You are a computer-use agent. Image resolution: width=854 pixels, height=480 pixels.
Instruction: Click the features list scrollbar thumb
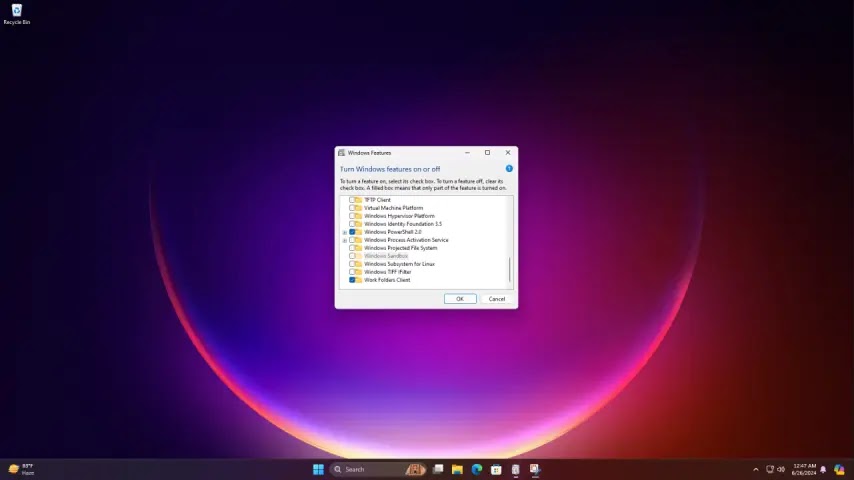[x=510, y=270]
